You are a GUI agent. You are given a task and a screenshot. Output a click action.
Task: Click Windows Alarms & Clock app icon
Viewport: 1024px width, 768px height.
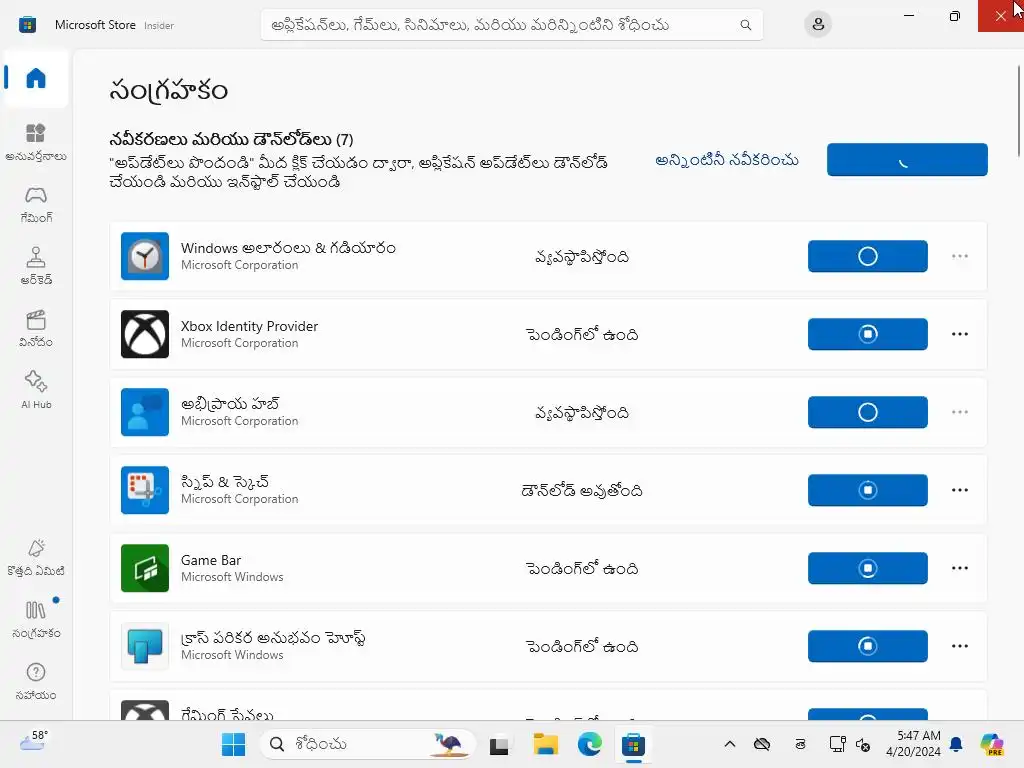pos(145,256)
